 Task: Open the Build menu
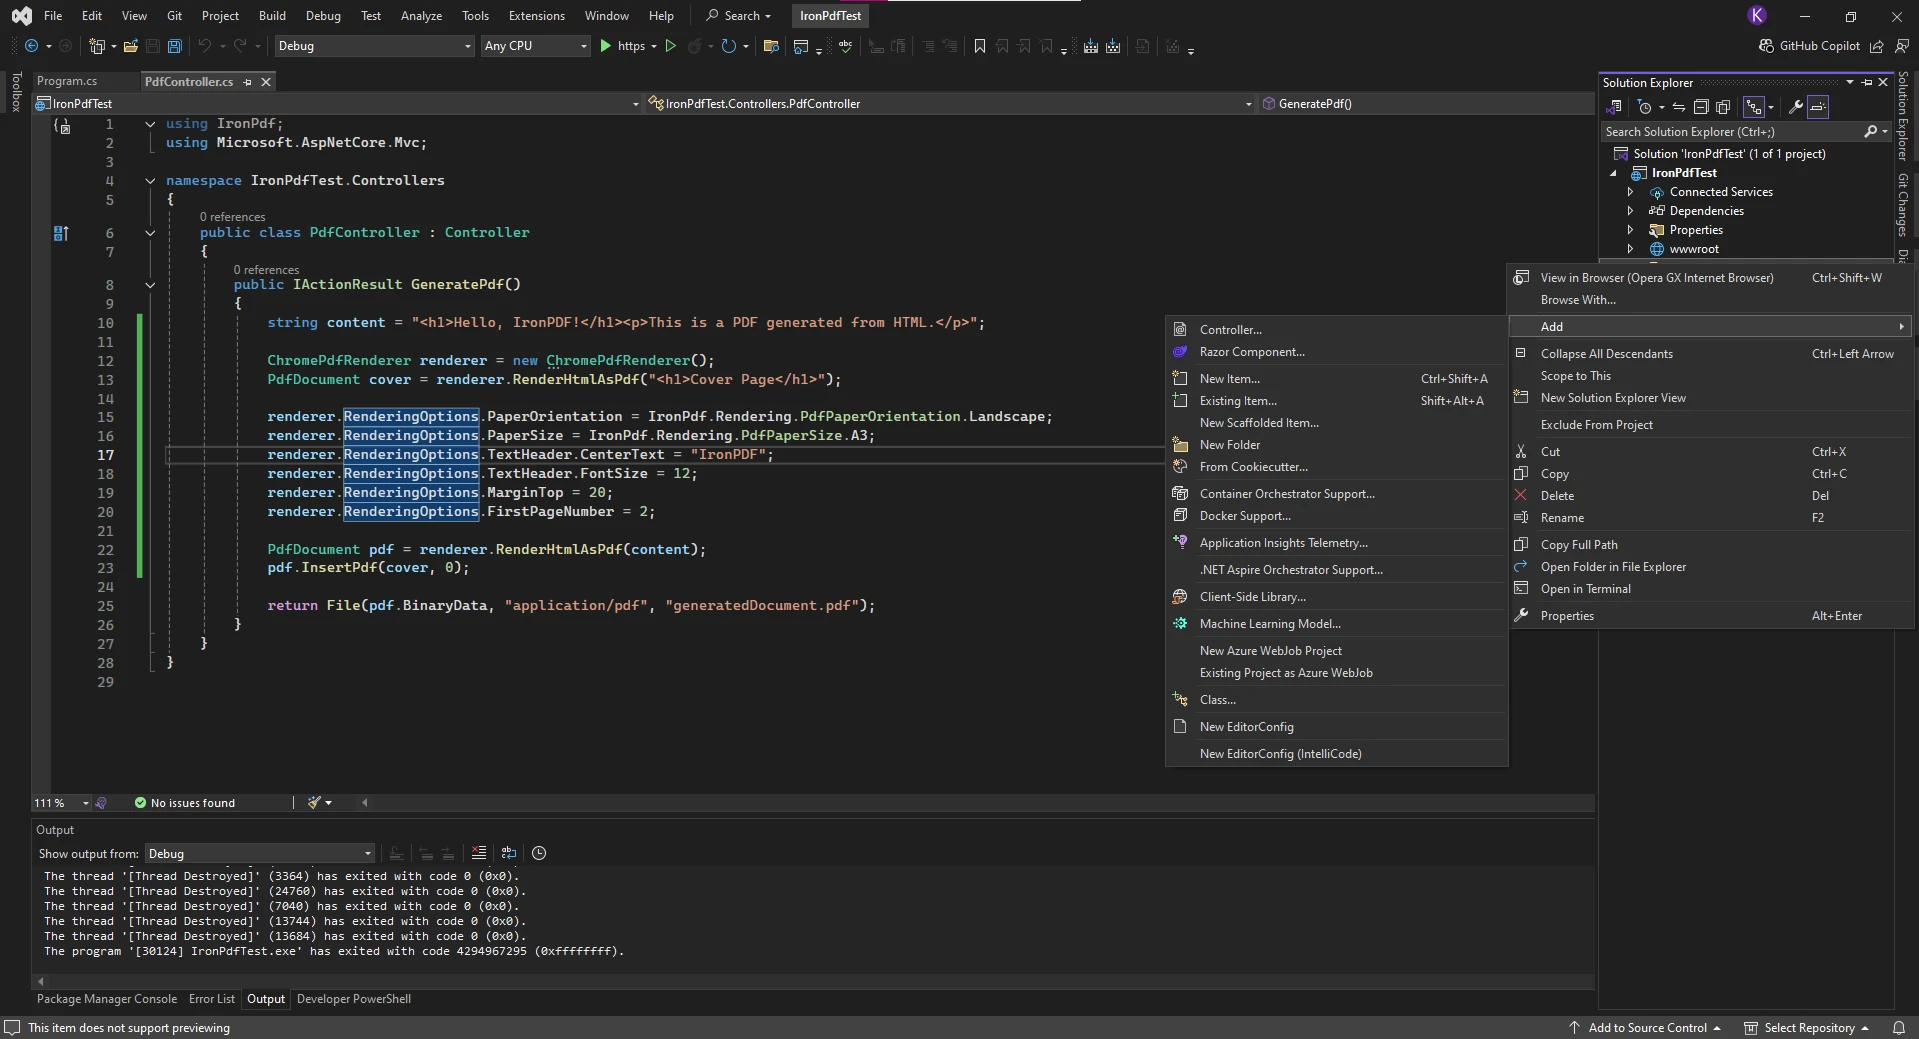[272, 16]
